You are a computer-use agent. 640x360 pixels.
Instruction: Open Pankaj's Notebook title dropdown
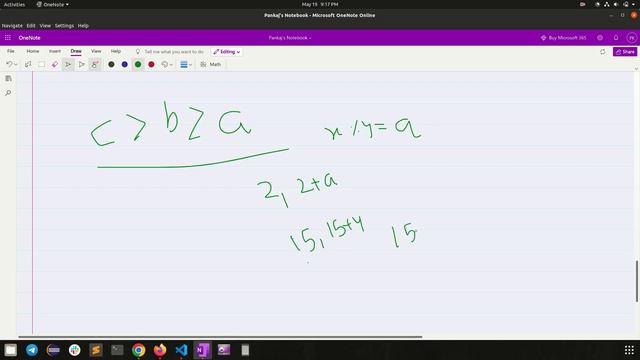point(290,38)
